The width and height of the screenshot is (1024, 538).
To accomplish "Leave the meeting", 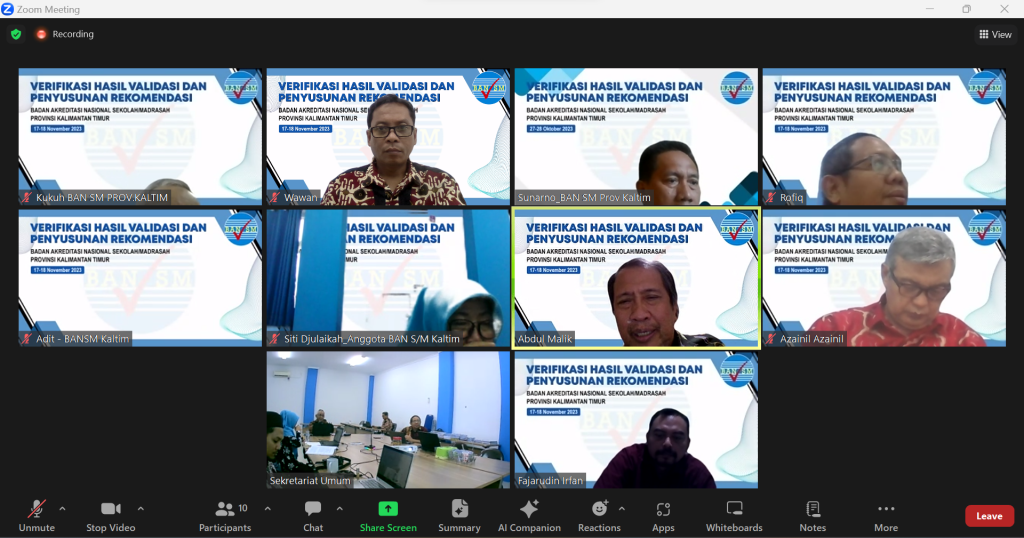I will (989, 516).
